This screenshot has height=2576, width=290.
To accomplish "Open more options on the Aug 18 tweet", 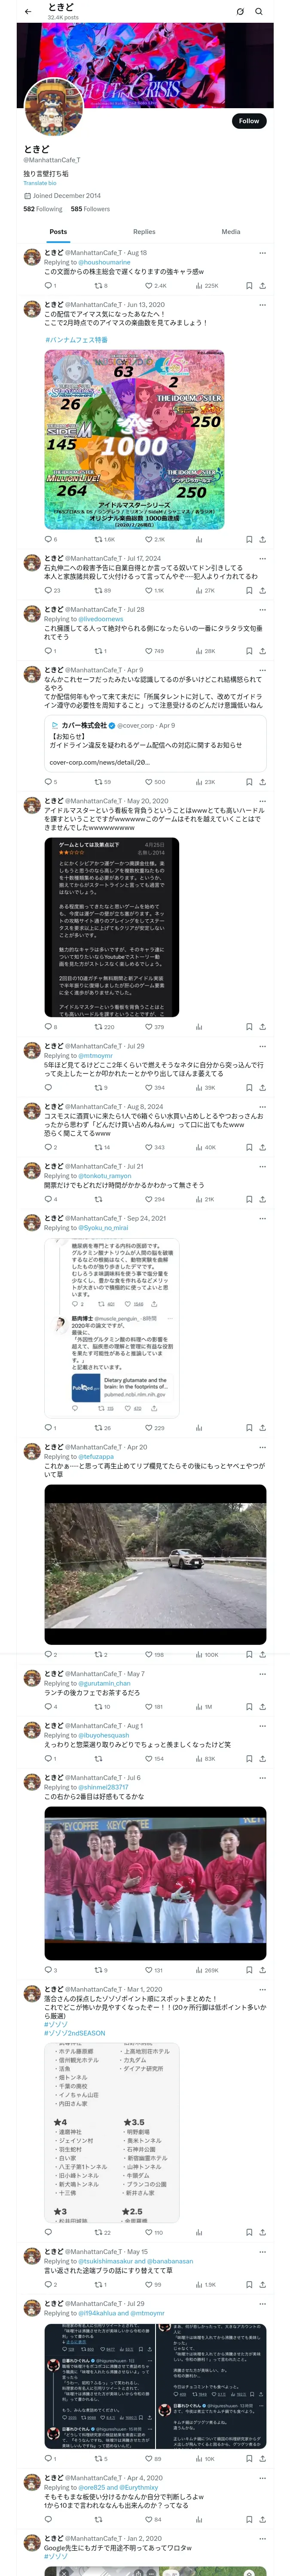I will (x=263, y=253).
